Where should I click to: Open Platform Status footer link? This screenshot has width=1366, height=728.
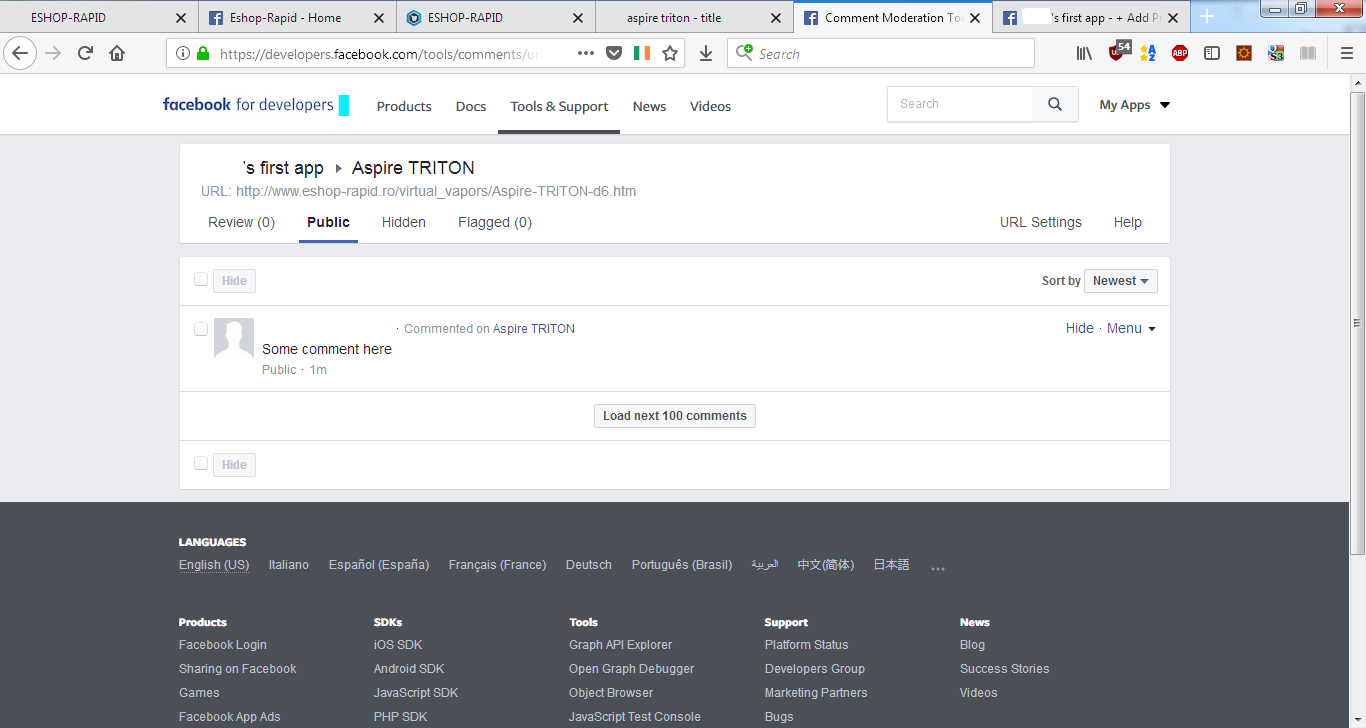pyautogui.click(x=807, y=645)
